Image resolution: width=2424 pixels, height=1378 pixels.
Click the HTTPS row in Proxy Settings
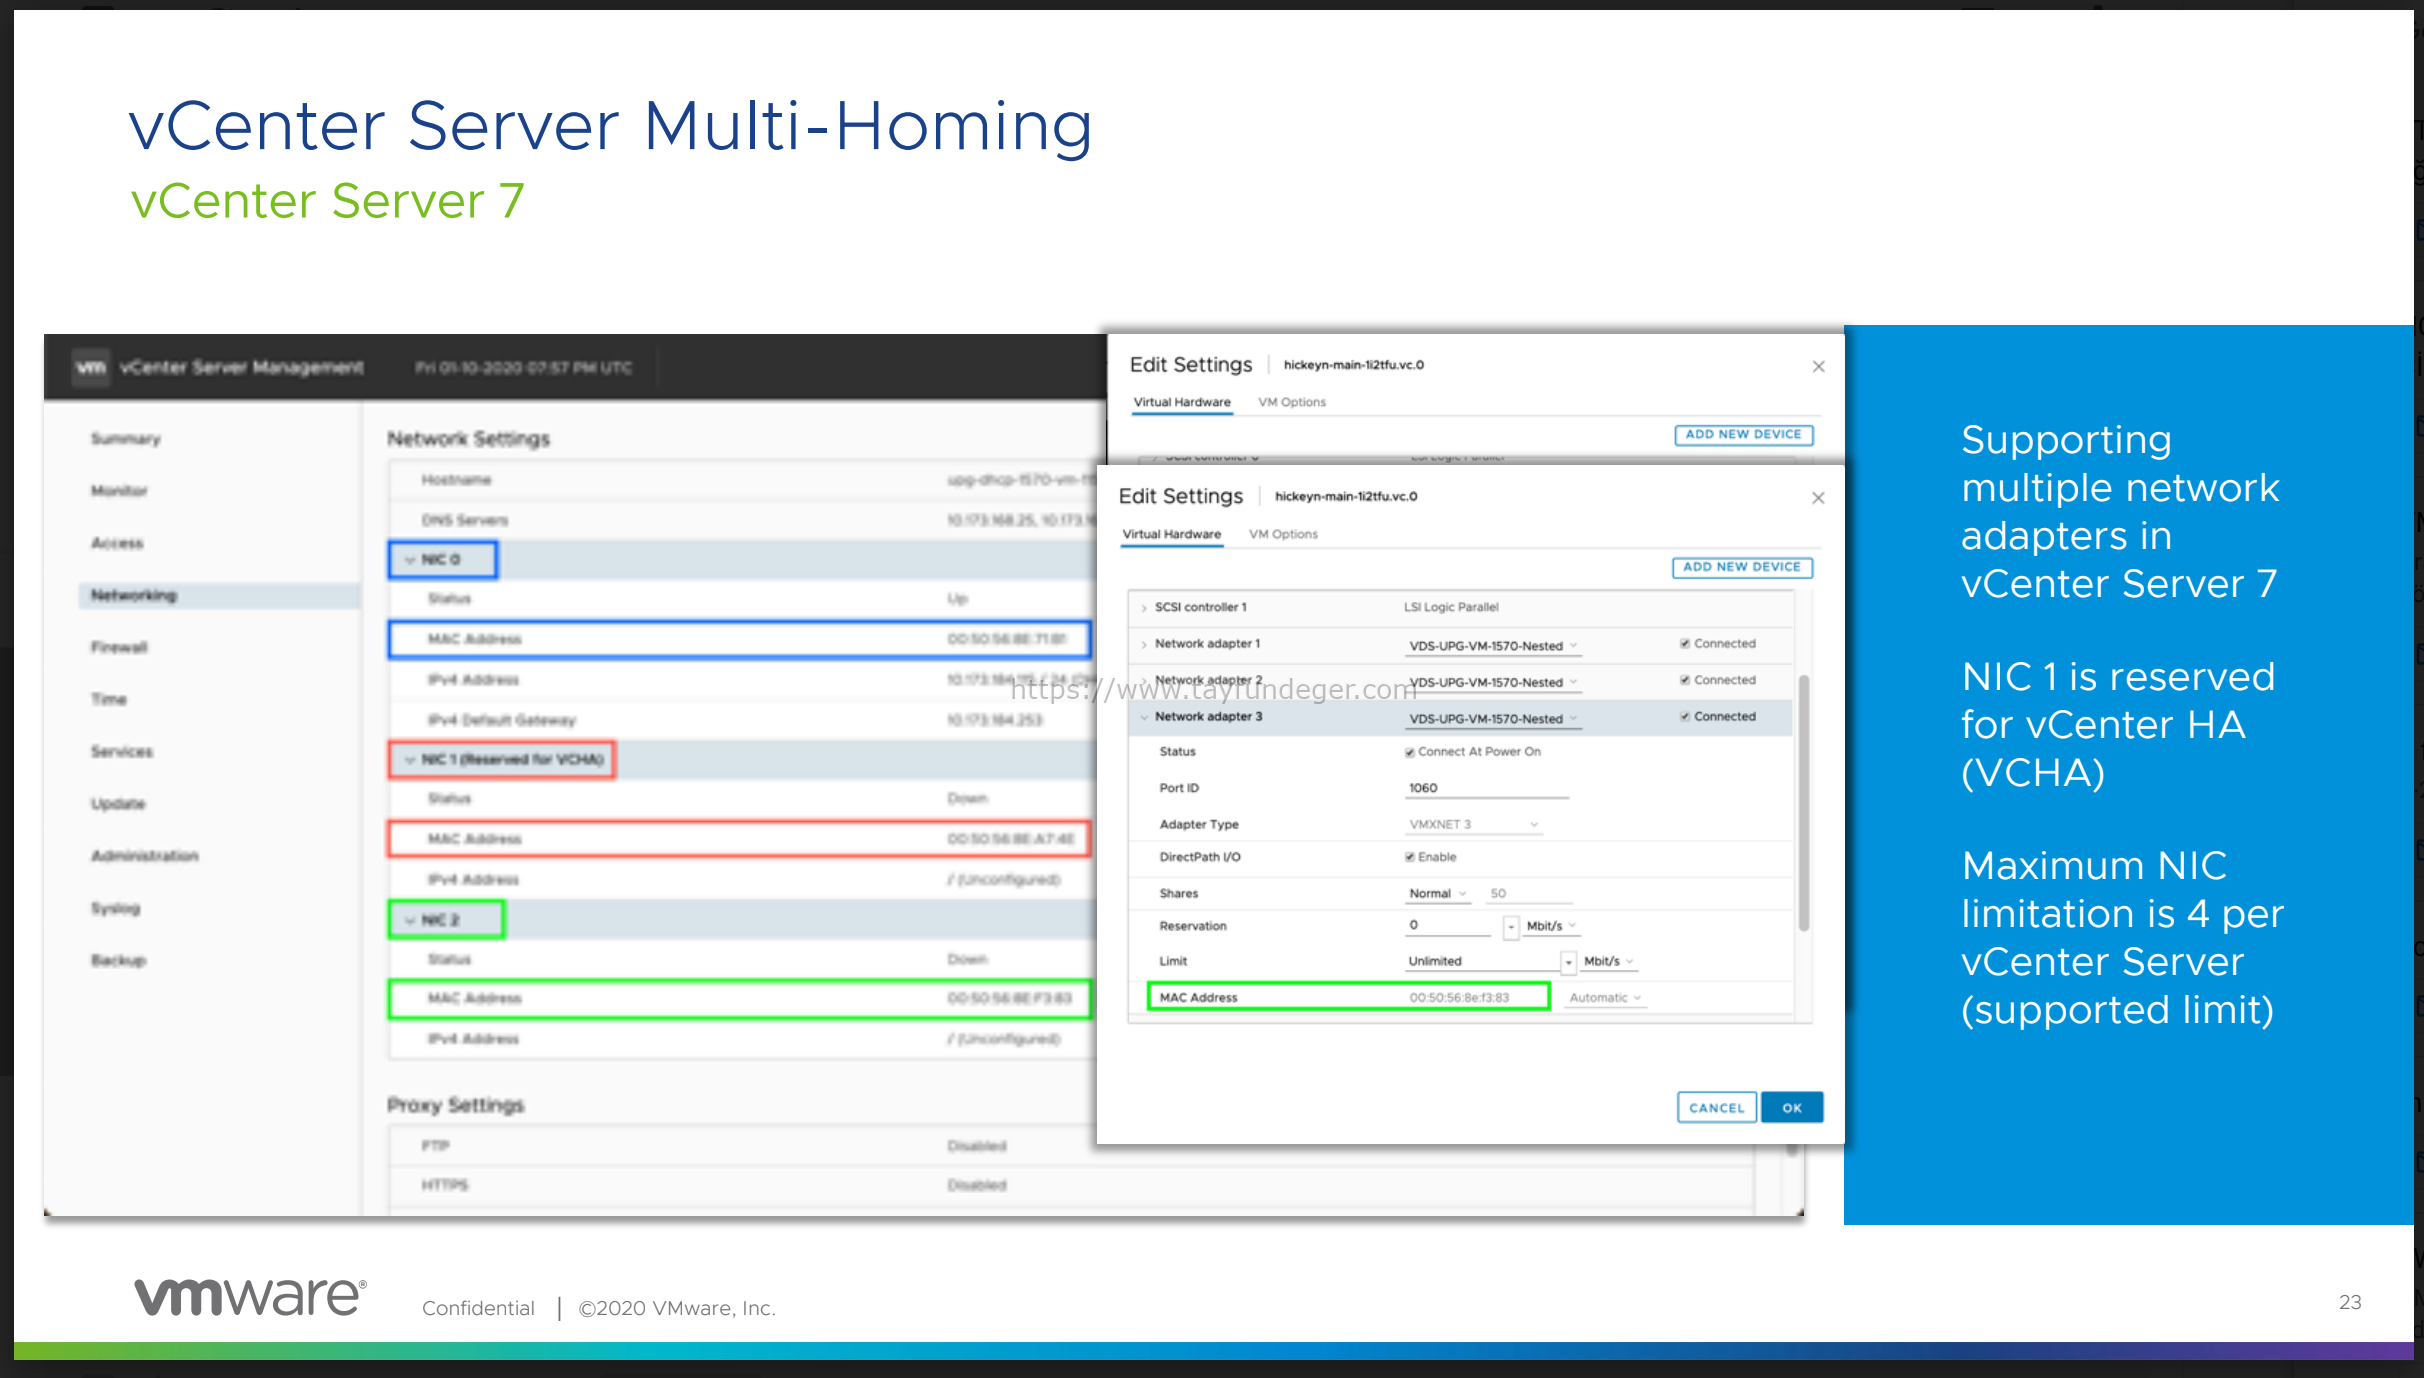click(x=1070, y=1185)
